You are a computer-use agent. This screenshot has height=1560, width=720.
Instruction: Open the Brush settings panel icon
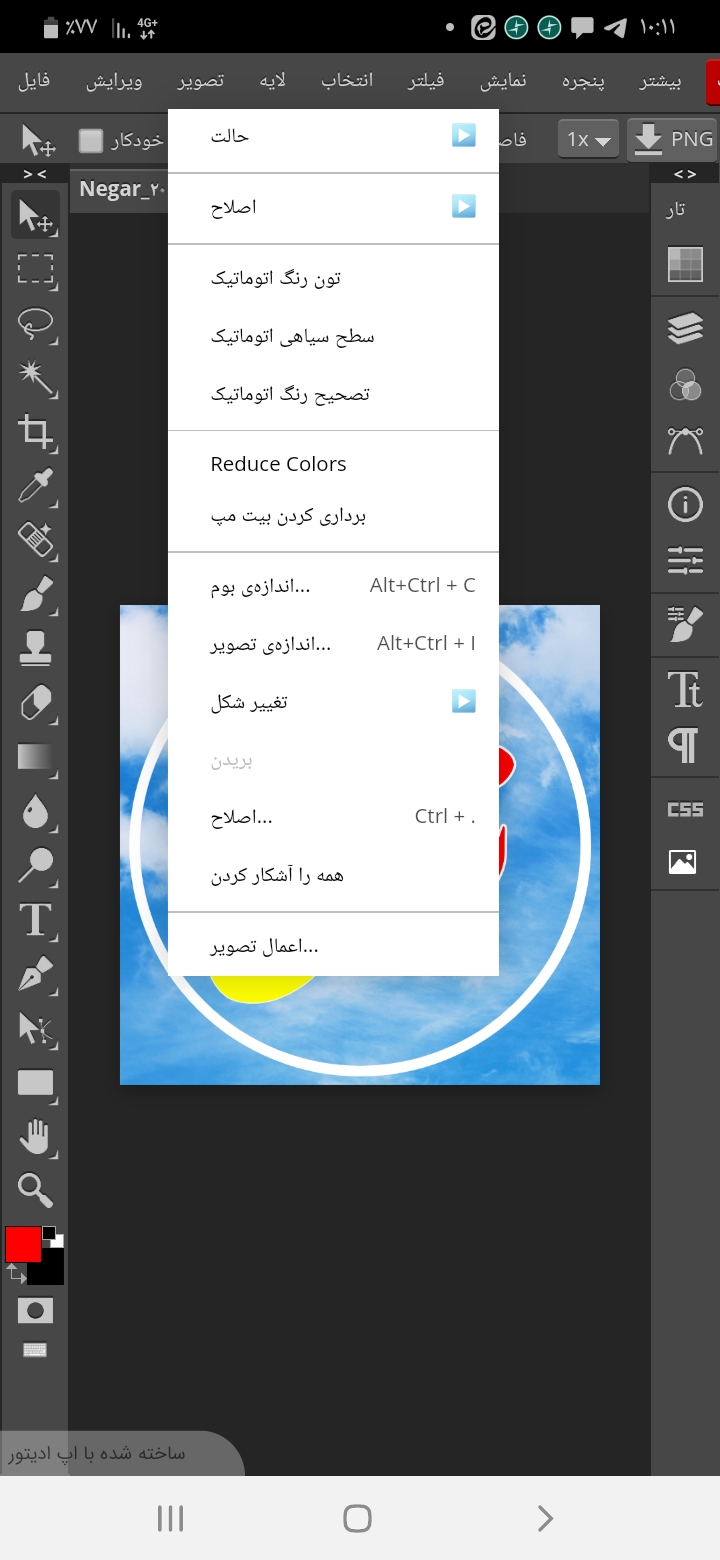tap(685, 625)
